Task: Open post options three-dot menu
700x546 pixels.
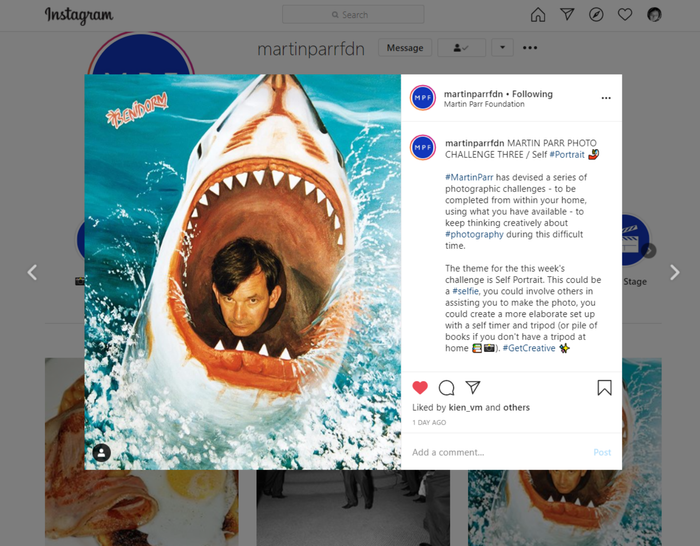Action: 605,98
